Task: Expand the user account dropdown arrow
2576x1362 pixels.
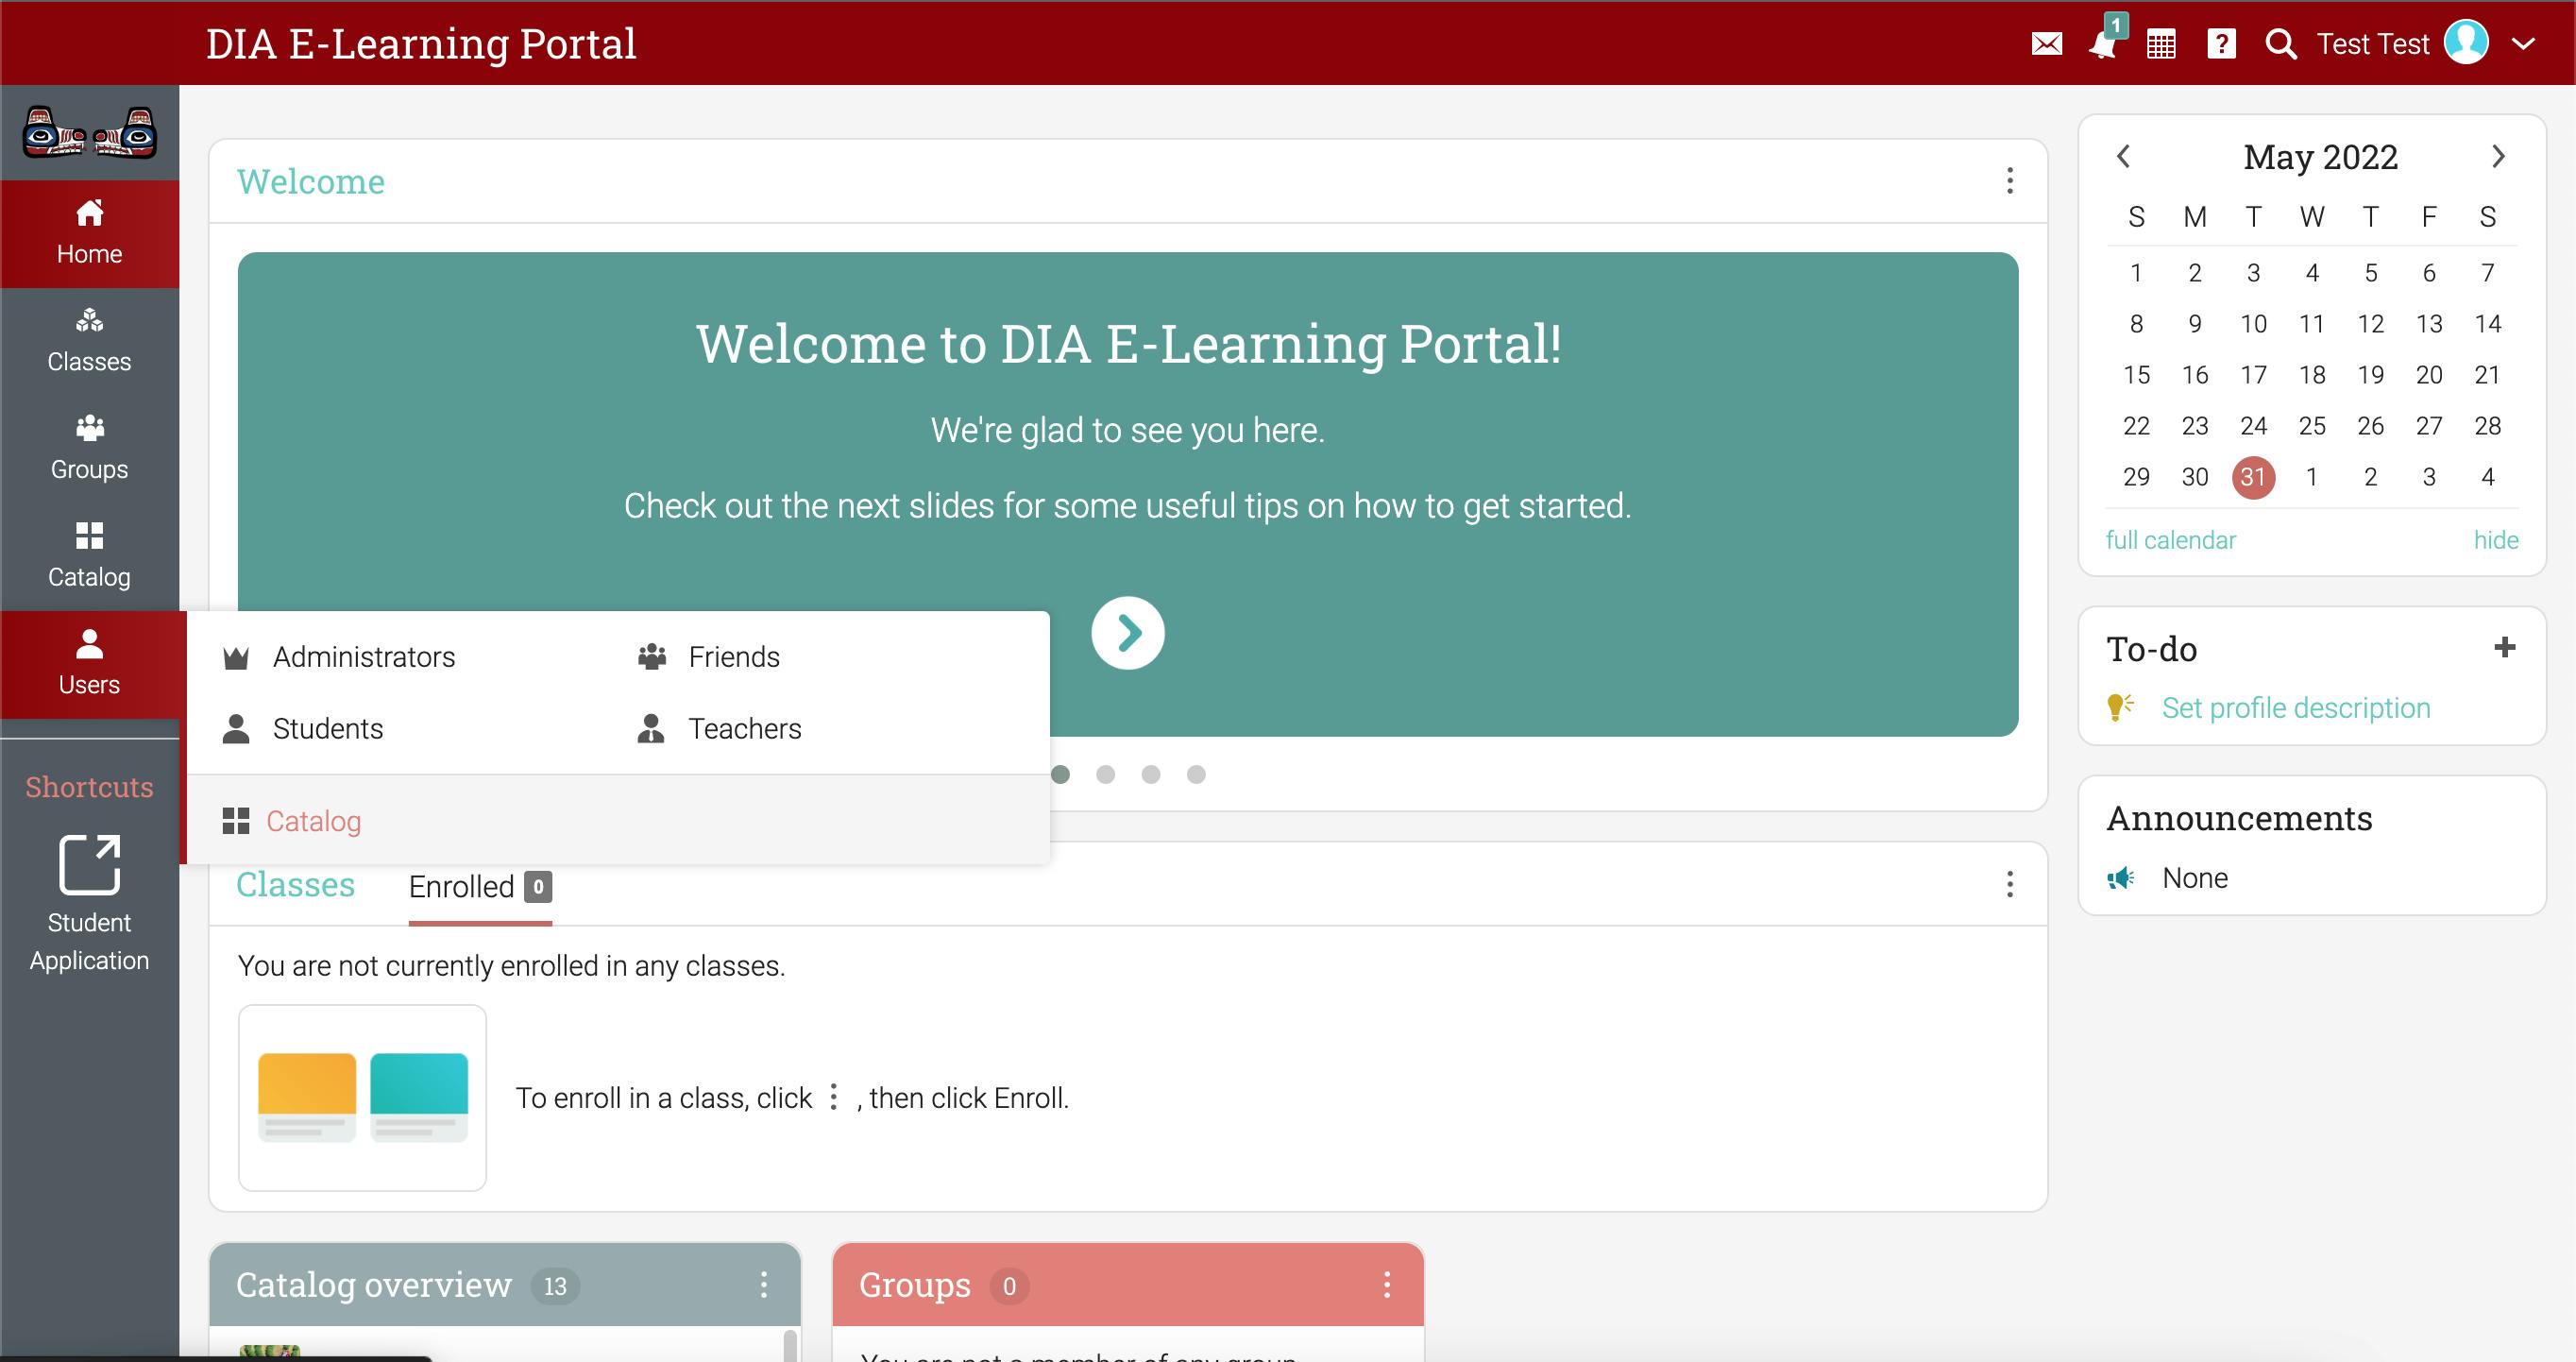Action: click(2524, 44)
